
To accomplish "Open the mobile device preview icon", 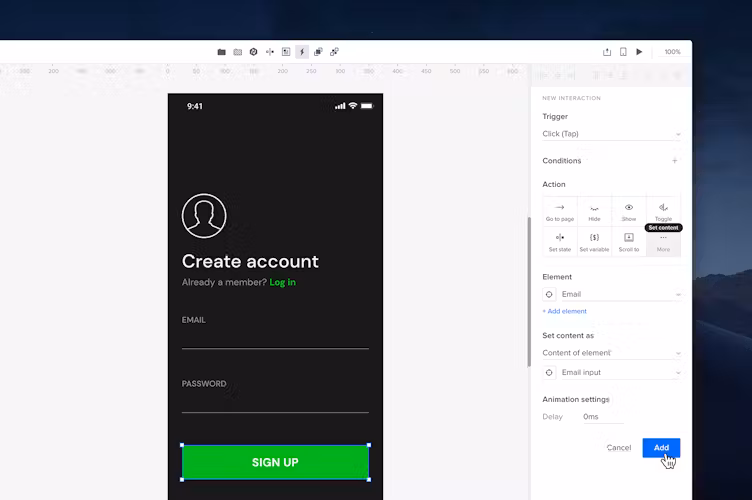I will pos(623,52).
